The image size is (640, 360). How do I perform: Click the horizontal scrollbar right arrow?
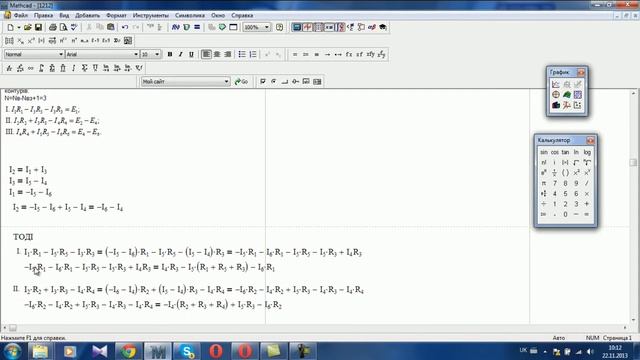625,328
